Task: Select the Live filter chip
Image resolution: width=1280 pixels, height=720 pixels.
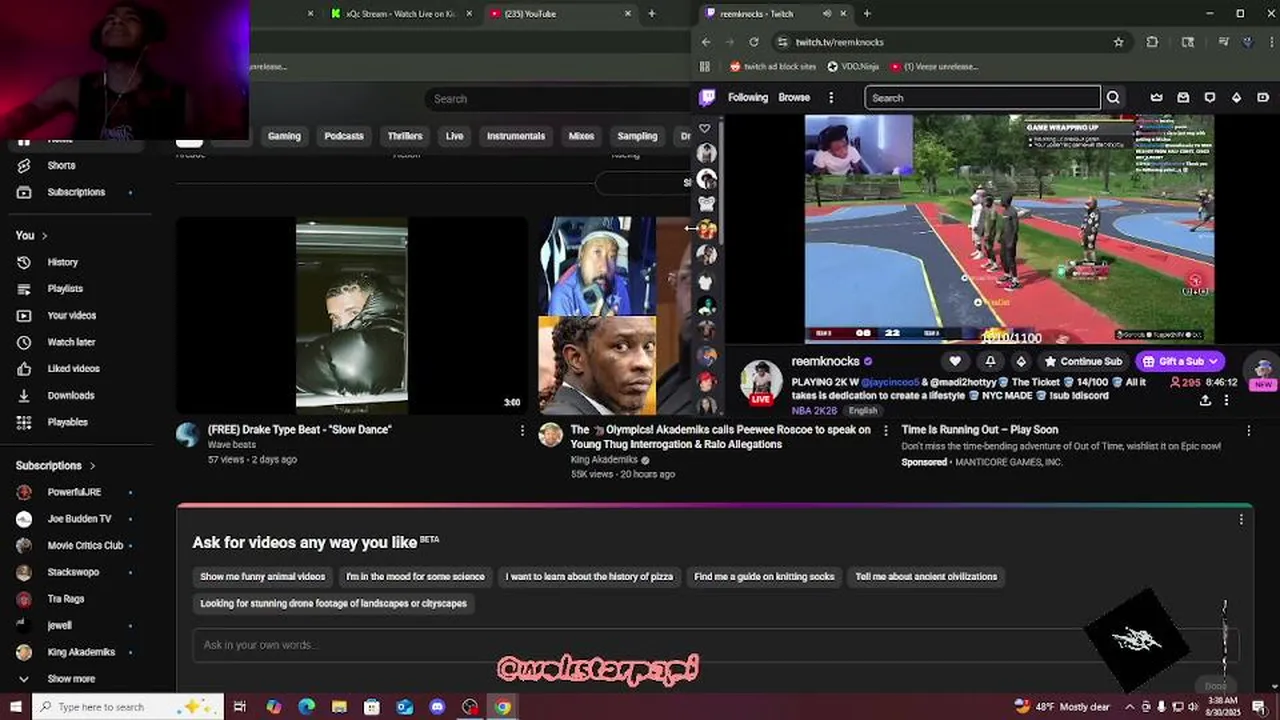Action: (454, 136)
